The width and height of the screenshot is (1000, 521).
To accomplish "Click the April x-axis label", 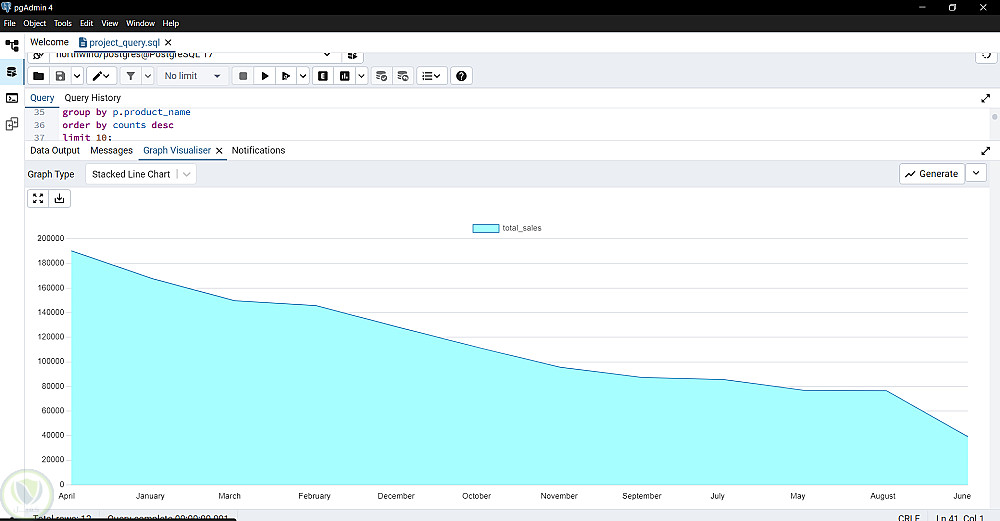I will tap(66, 496).
